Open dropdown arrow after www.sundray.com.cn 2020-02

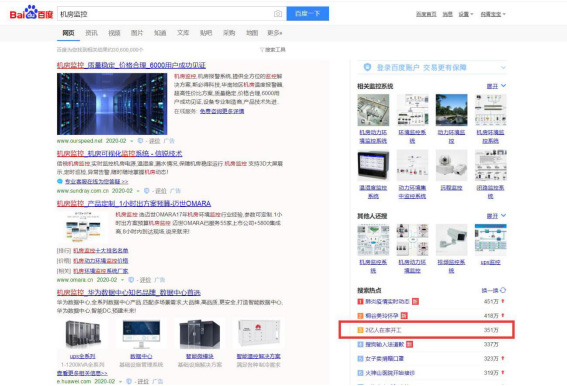(x=138, y=191)
